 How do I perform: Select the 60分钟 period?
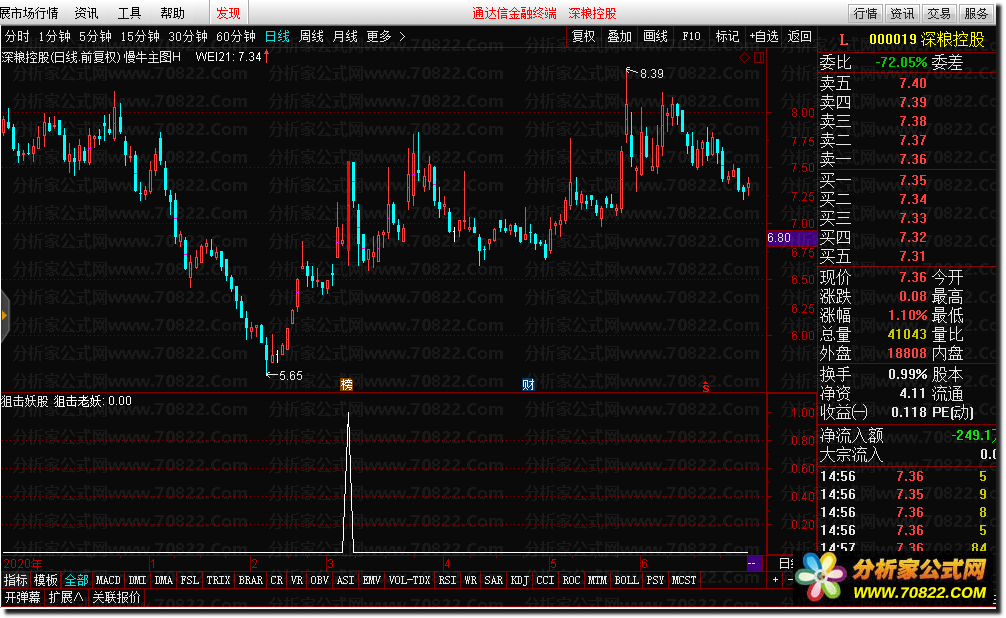236,37
